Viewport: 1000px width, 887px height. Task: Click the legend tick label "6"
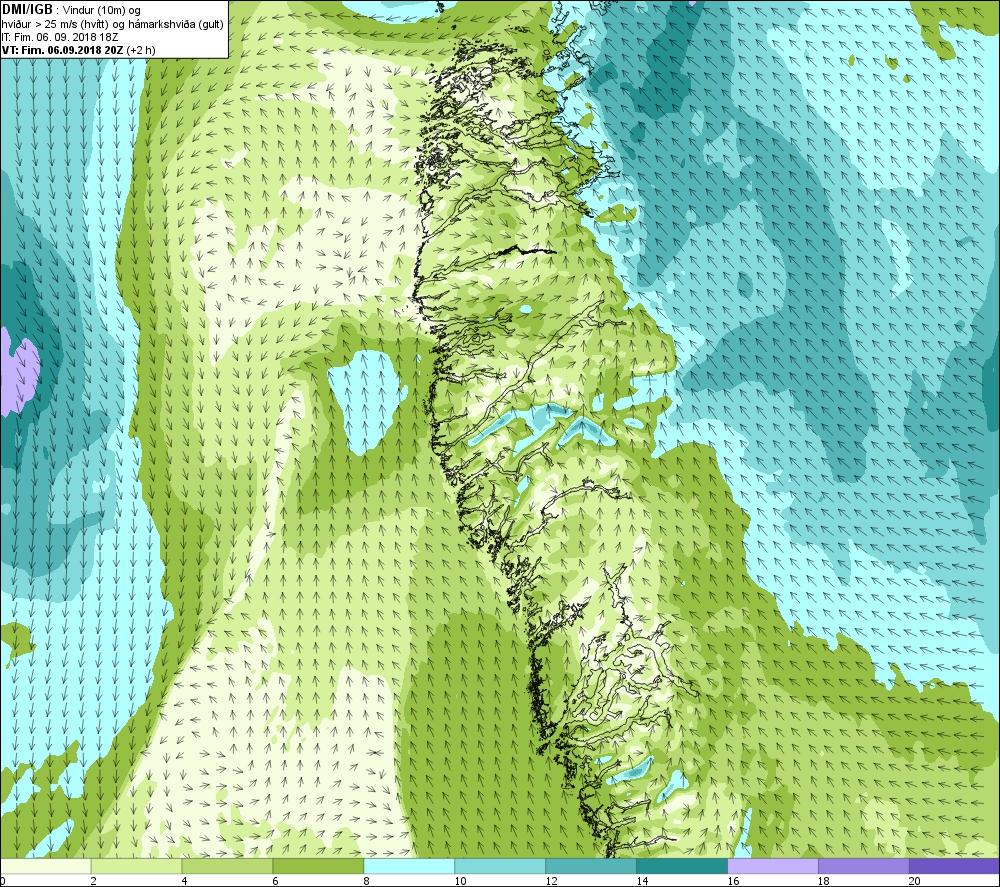(276, 881)
